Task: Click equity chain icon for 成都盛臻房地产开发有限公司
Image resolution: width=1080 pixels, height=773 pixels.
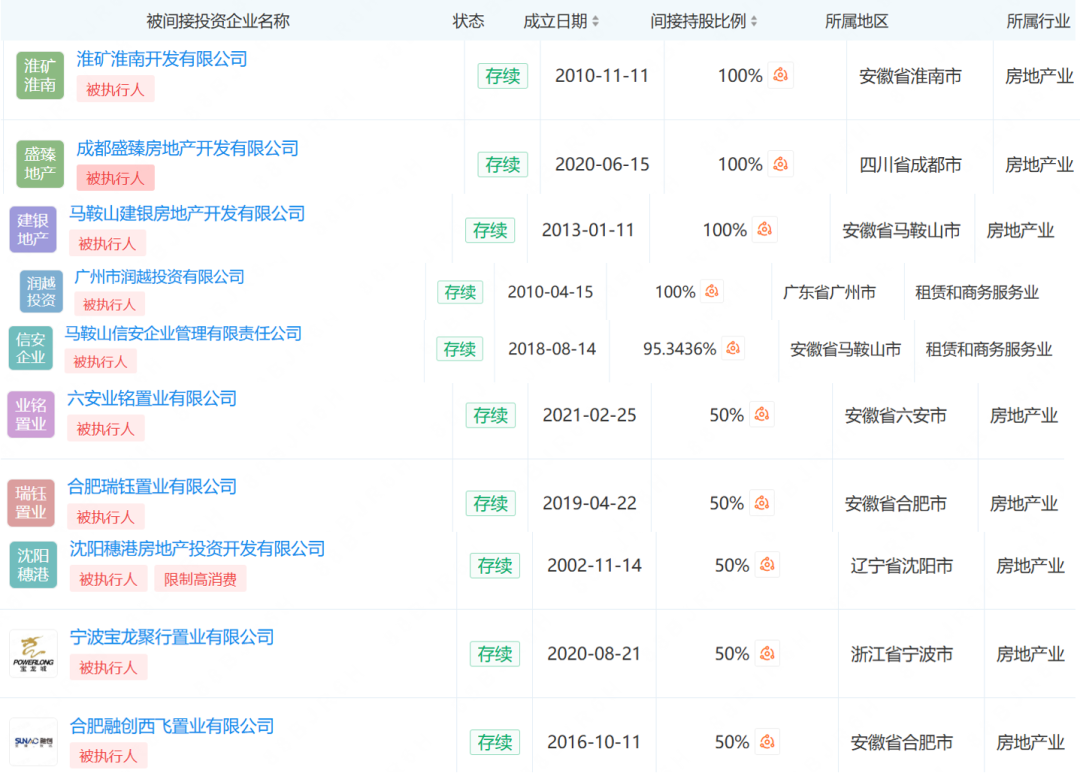Action: click(780, 164)
